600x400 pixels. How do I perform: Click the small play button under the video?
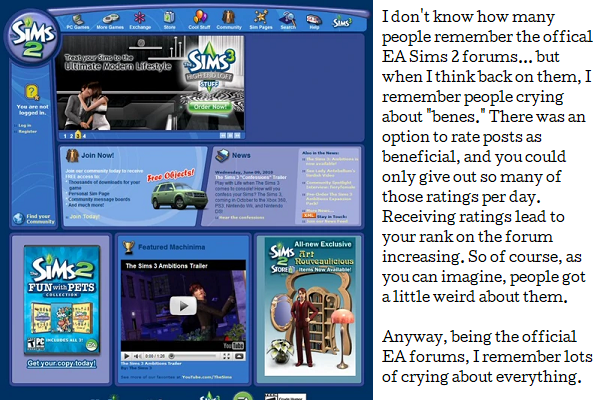127,356
